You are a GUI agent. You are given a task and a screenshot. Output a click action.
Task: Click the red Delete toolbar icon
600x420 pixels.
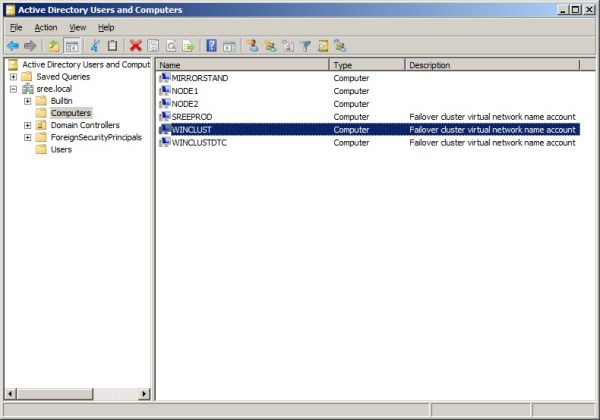(x=135, y=45)
